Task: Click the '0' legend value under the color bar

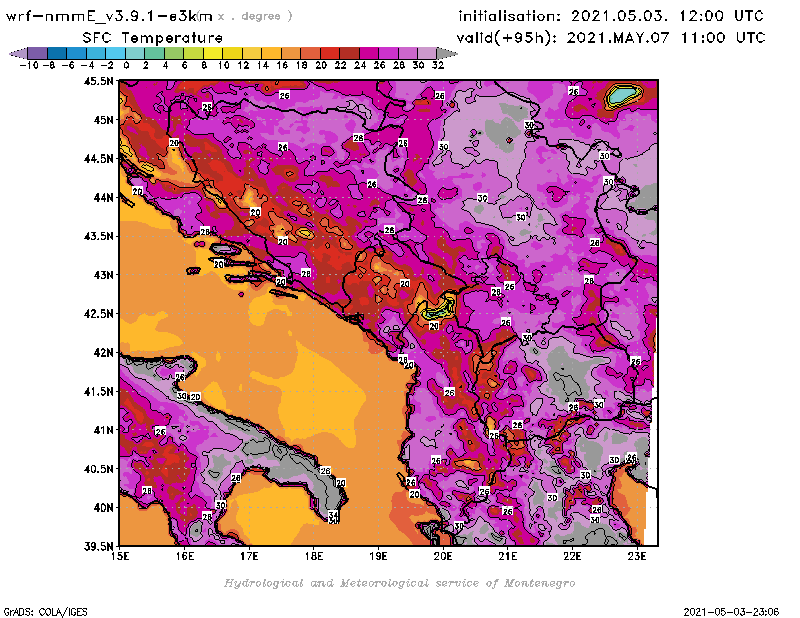Action: [x=126, y=65]
